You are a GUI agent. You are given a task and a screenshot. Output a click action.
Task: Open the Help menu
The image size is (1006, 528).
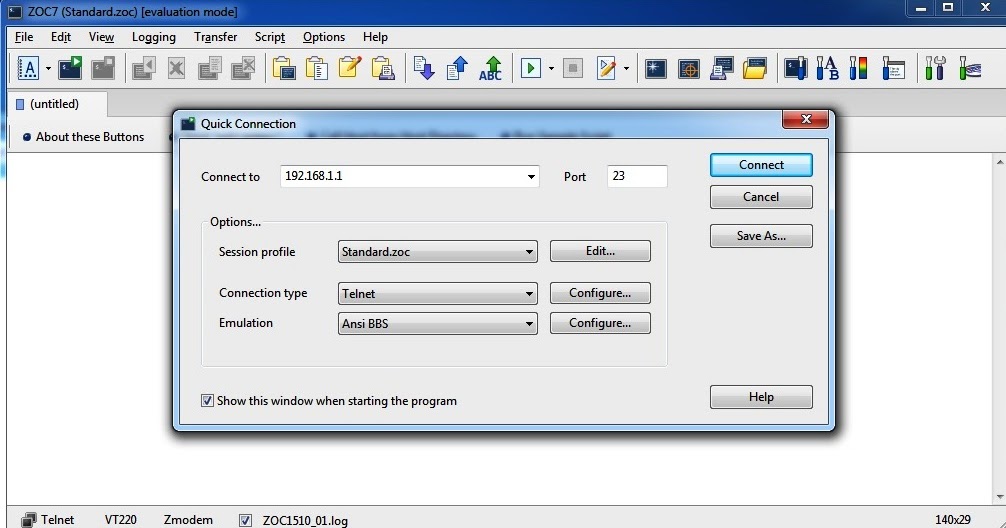tap(375, 37)
